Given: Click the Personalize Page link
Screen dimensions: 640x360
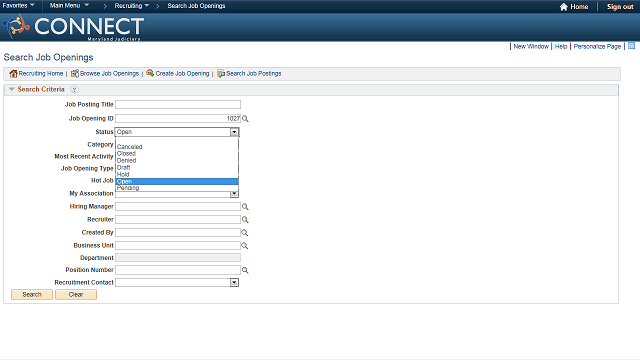Looking at the screenshot, I should (597, 47).
